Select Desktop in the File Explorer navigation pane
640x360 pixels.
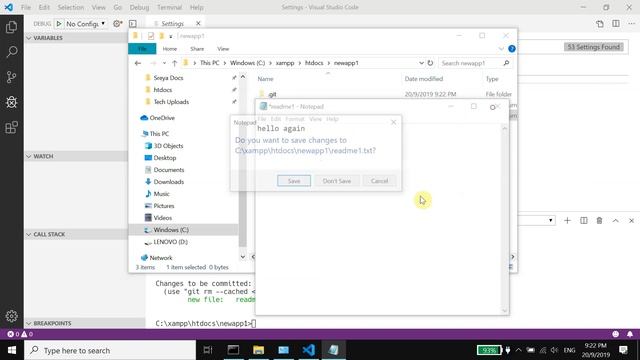[165, 158]
